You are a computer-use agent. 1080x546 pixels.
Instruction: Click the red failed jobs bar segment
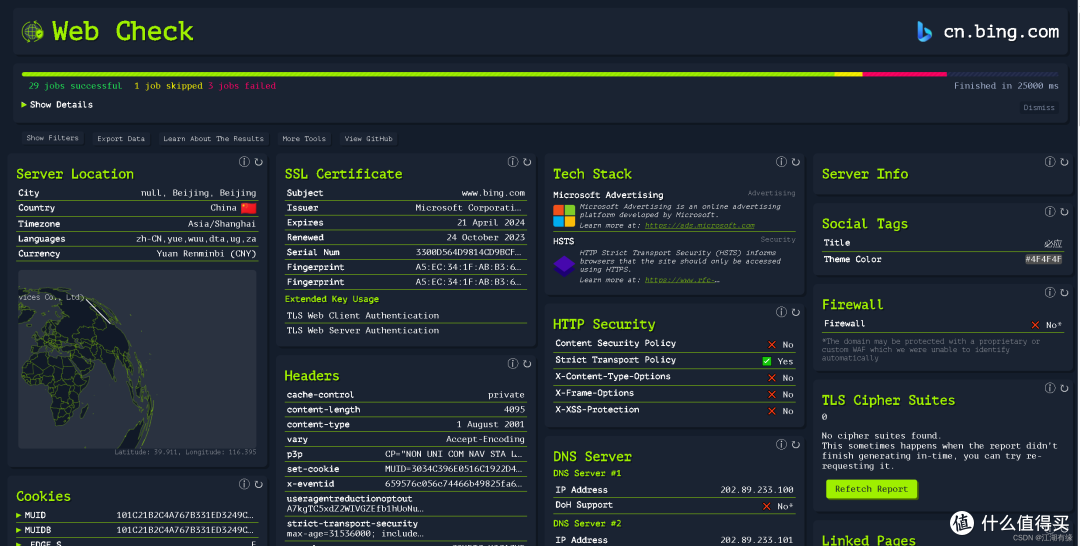pyautogui.click(x=904, y=74)
